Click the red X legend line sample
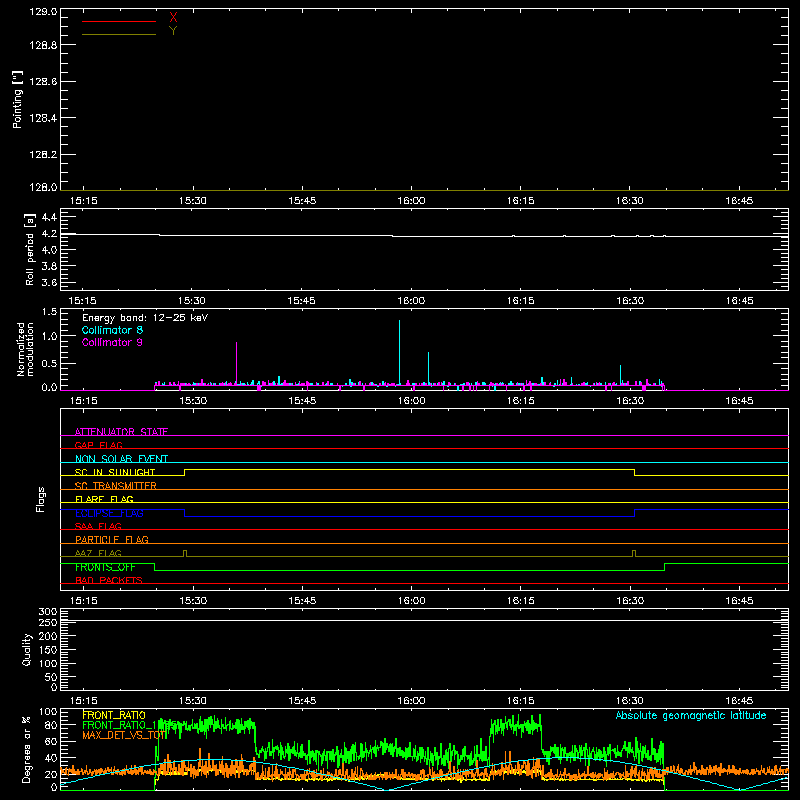 [119, 21]
